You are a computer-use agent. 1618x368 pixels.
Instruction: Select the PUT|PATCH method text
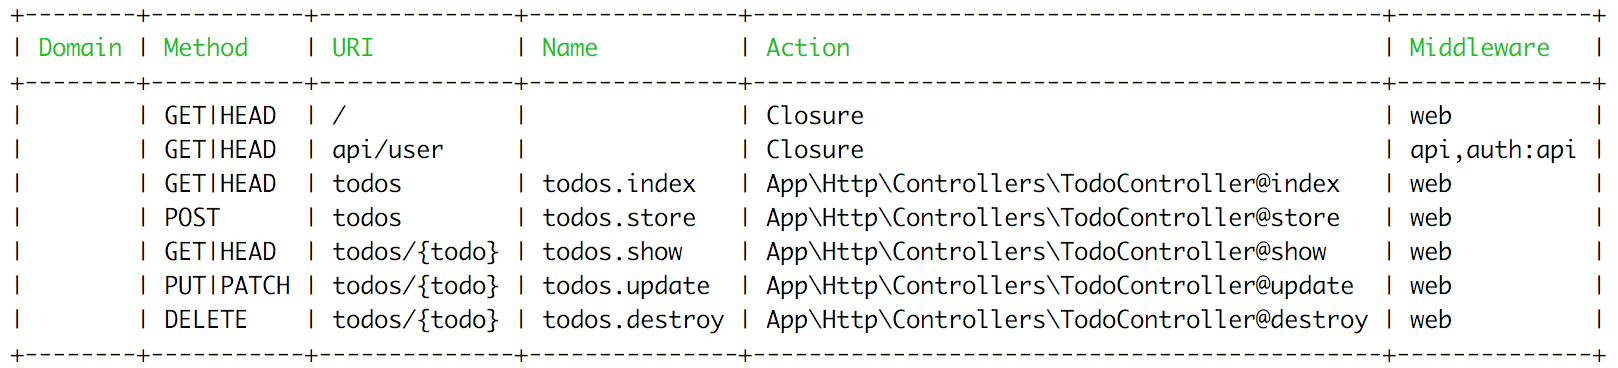(227, 286)
